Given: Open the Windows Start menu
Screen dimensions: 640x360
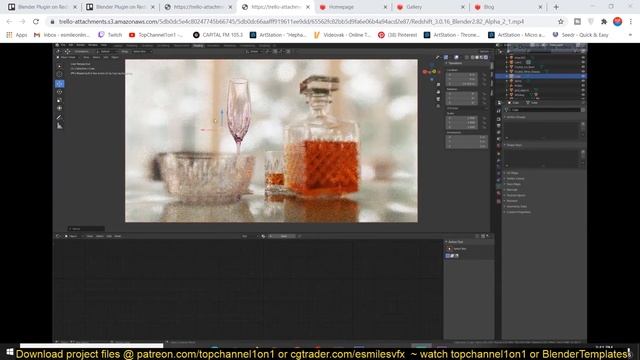Looking at the screenshot, I should click(10, 352).
